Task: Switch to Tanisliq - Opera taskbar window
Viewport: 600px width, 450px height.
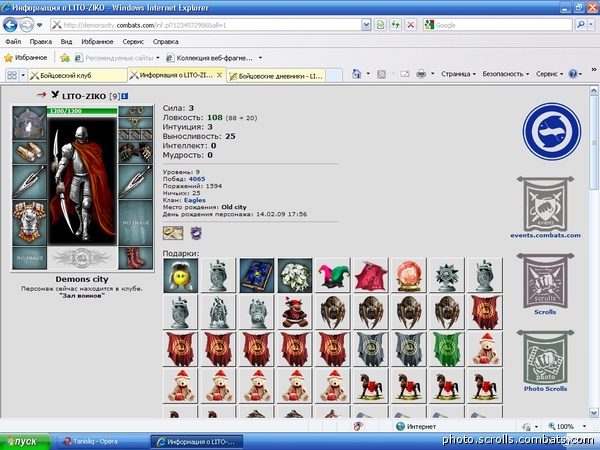Action: click(x=101, y=442)
